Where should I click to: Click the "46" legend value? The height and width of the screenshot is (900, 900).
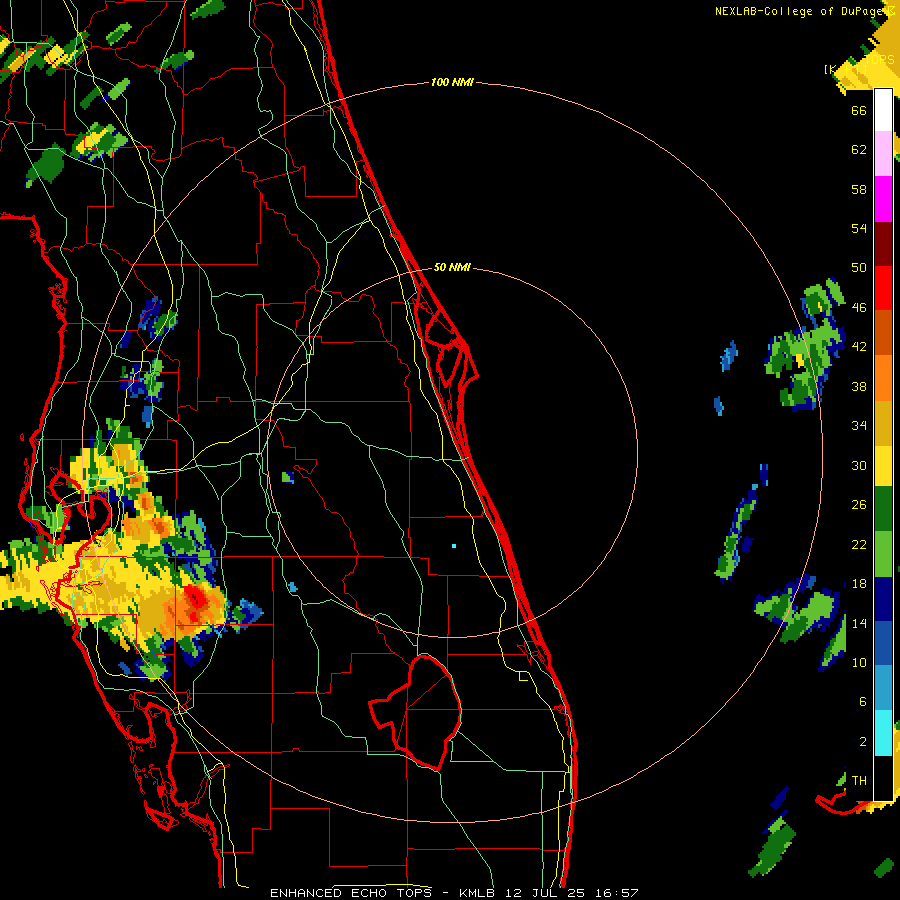(859, 308)
